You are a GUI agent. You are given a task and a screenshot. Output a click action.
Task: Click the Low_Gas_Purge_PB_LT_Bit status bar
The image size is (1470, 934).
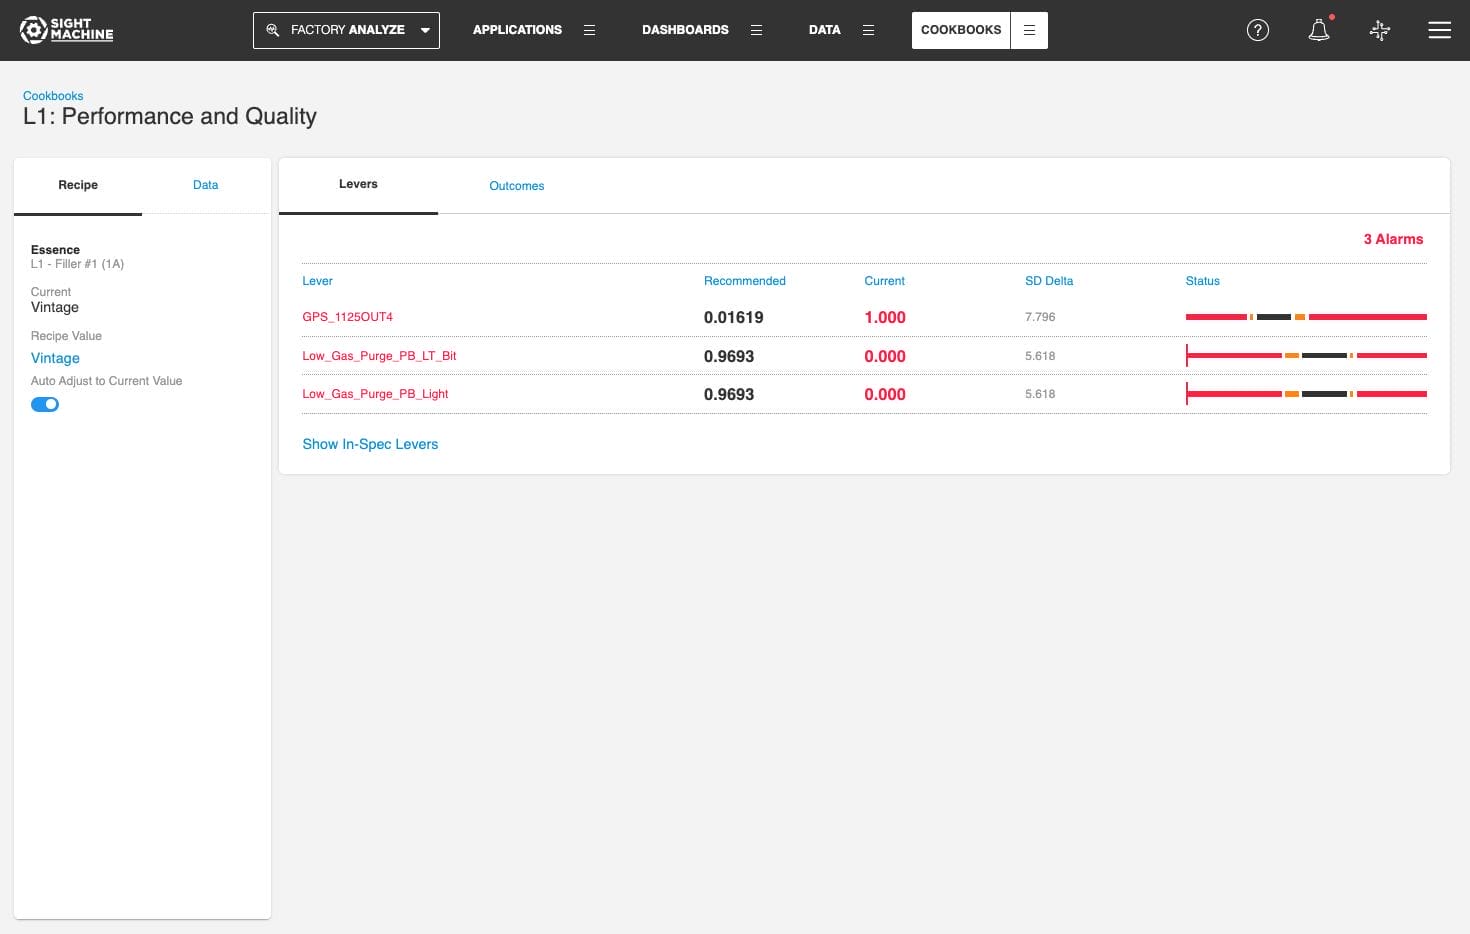click(x=1306, y=355)
